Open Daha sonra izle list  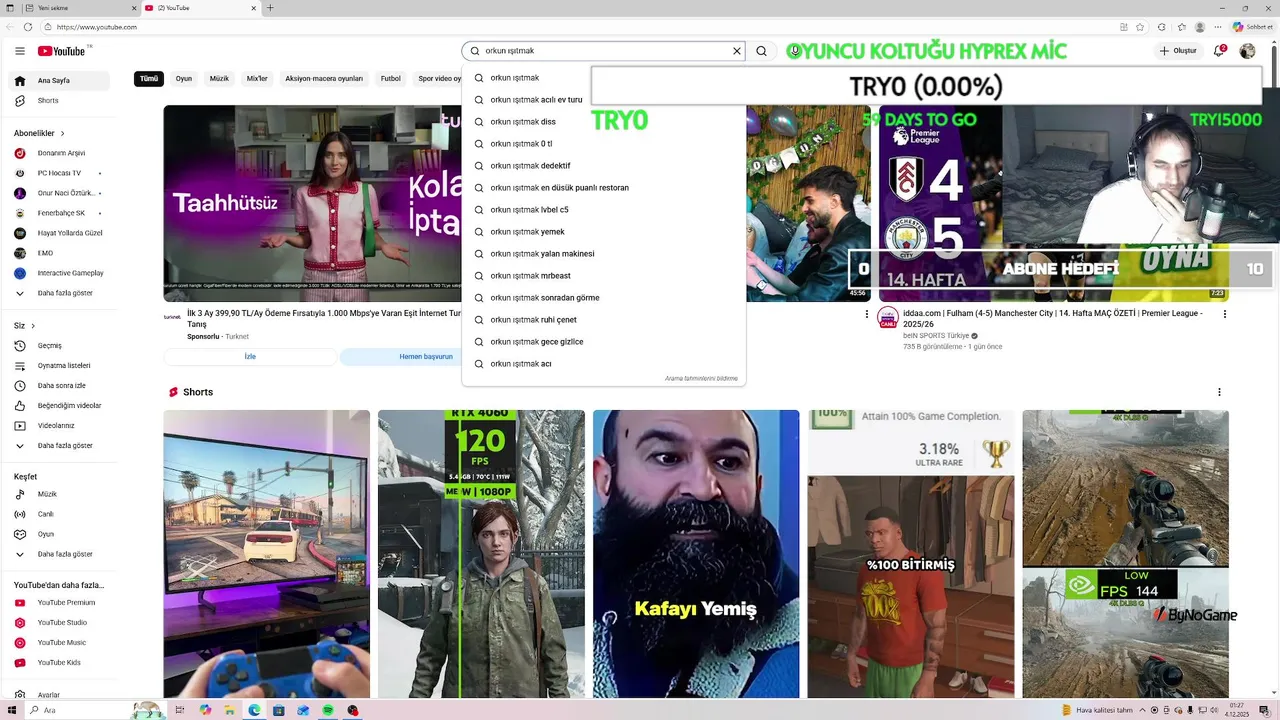point(60,386)
